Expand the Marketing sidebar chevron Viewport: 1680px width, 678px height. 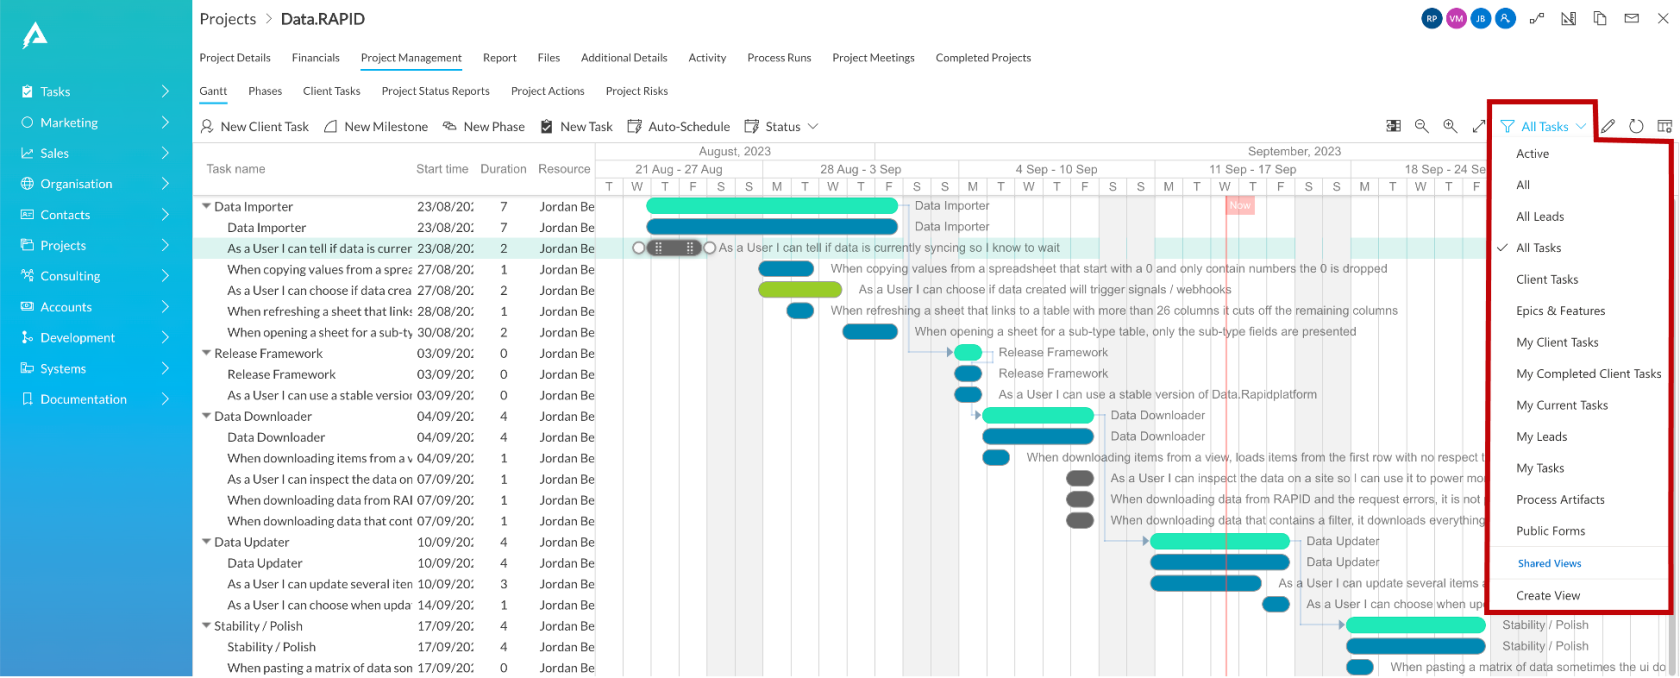click(165, 123)
